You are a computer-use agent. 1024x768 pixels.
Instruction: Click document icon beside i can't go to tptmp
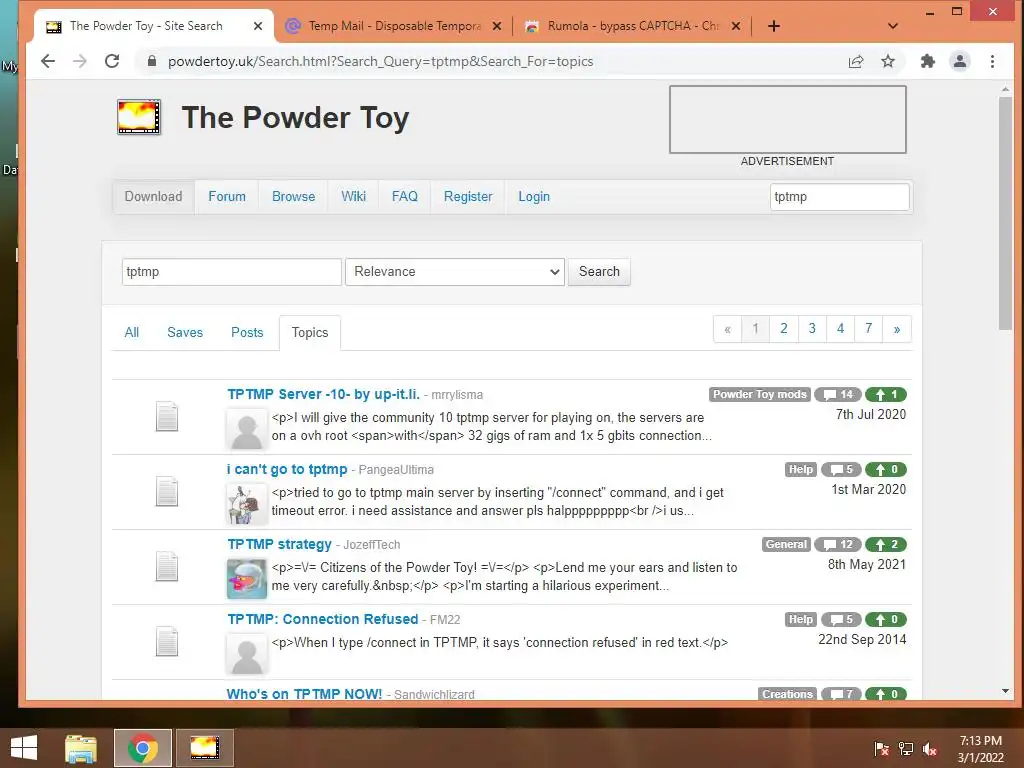[x=167, y=492]
